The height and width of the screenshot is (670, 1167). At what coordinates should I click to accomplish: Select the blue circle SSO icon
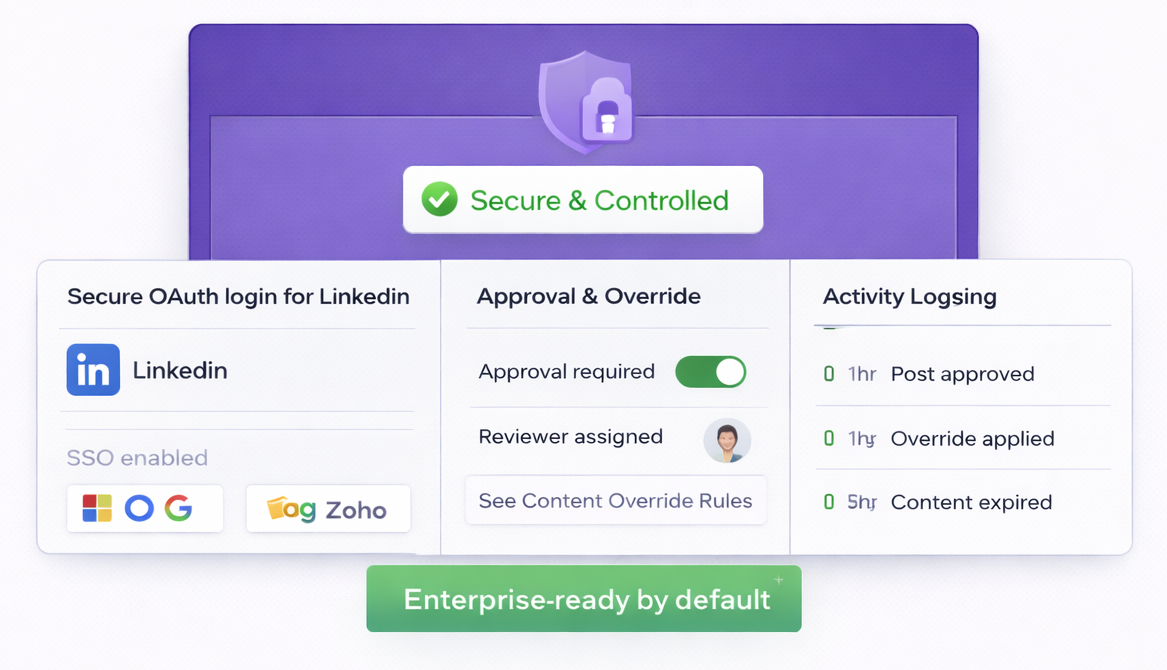pos(139,508)
